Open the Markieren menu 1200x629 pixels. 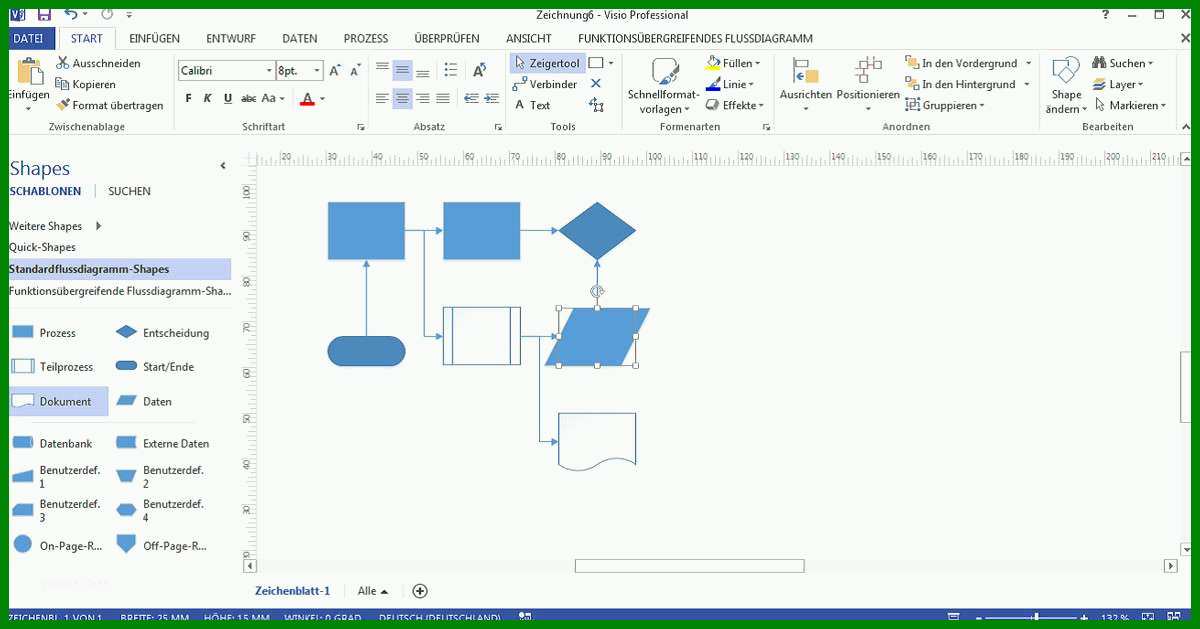coord(1129,105)
